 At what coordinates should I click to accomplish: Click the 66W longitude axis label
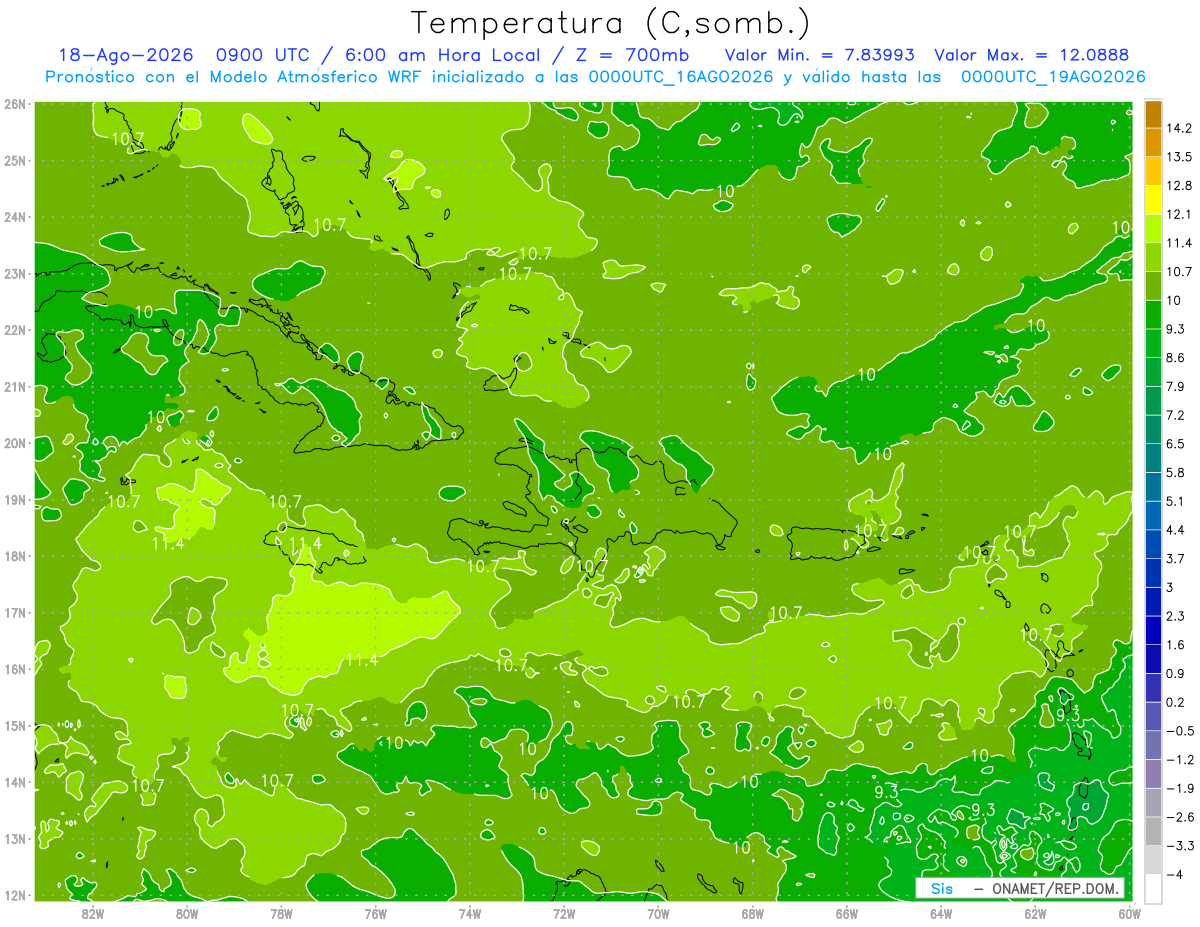(x=846, y=913)
